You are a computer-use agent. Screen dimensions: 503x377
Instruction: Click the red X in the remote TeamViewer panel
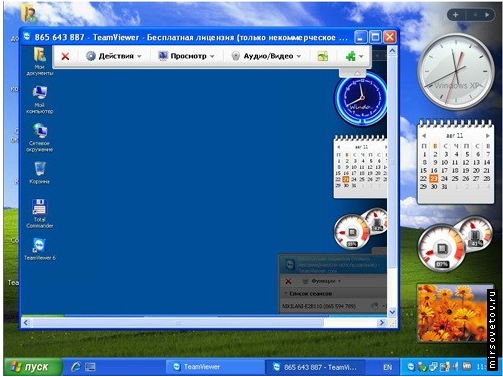point(288,281)
